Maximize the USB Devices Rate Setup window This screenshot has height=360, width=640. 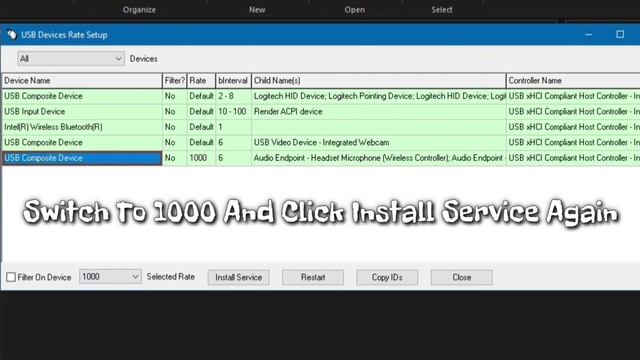620,35
